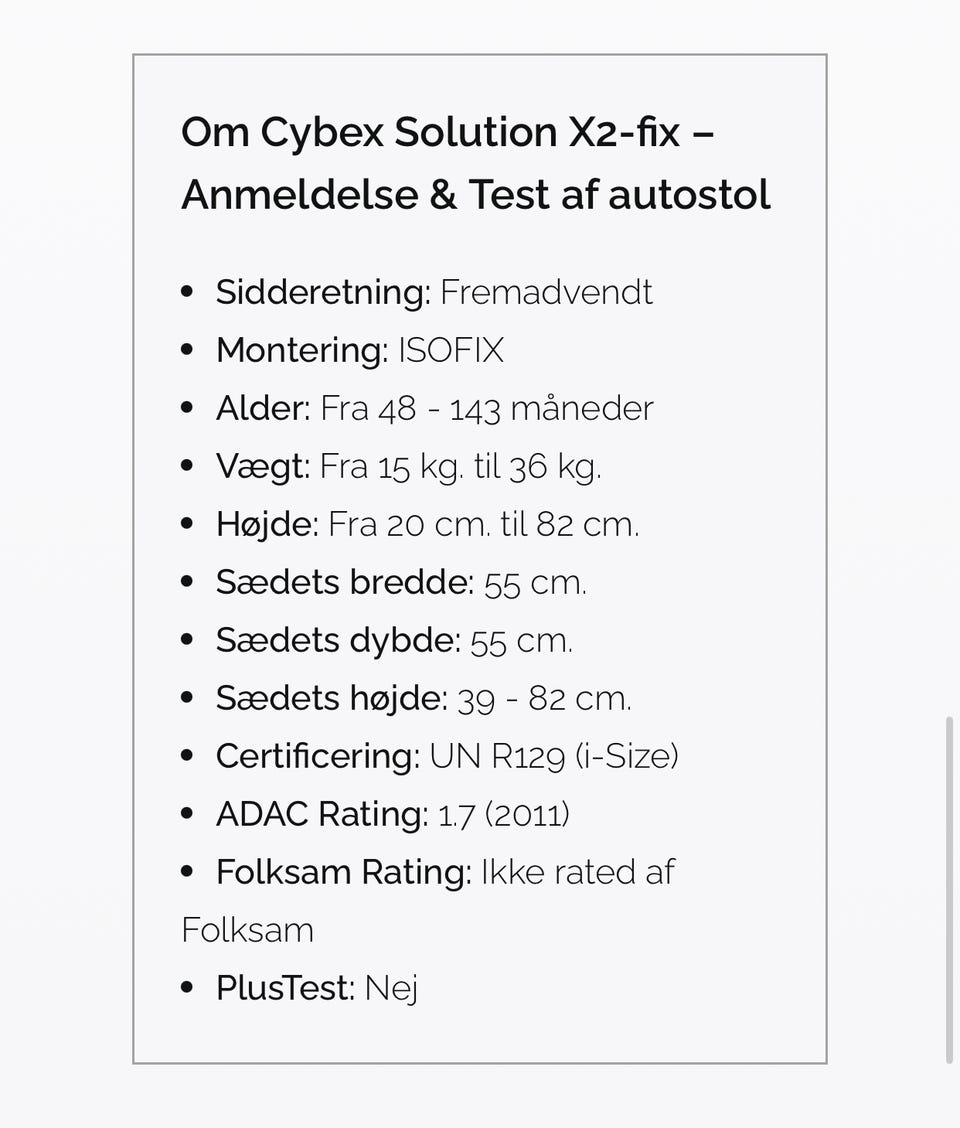The image size is (960, 1128).
Task: Click the "Montering" label
Action: point(301,350)
